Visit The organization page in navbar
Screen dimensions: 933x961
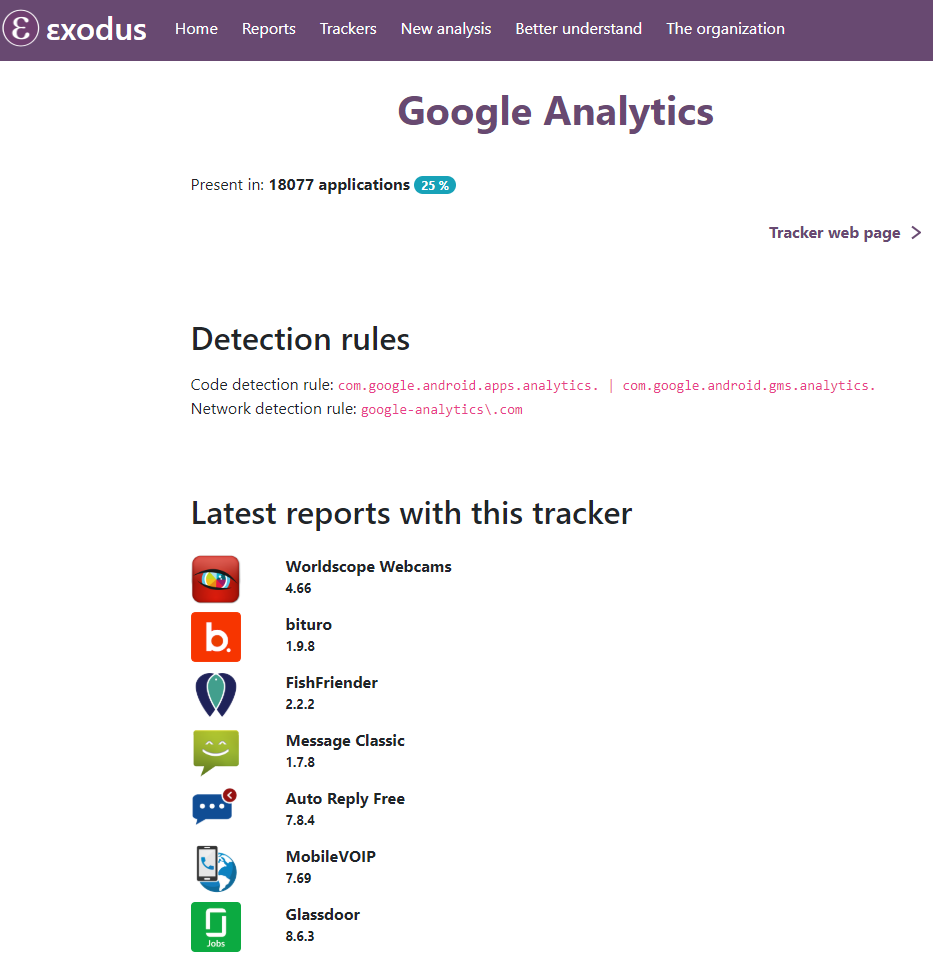(725, 29)
